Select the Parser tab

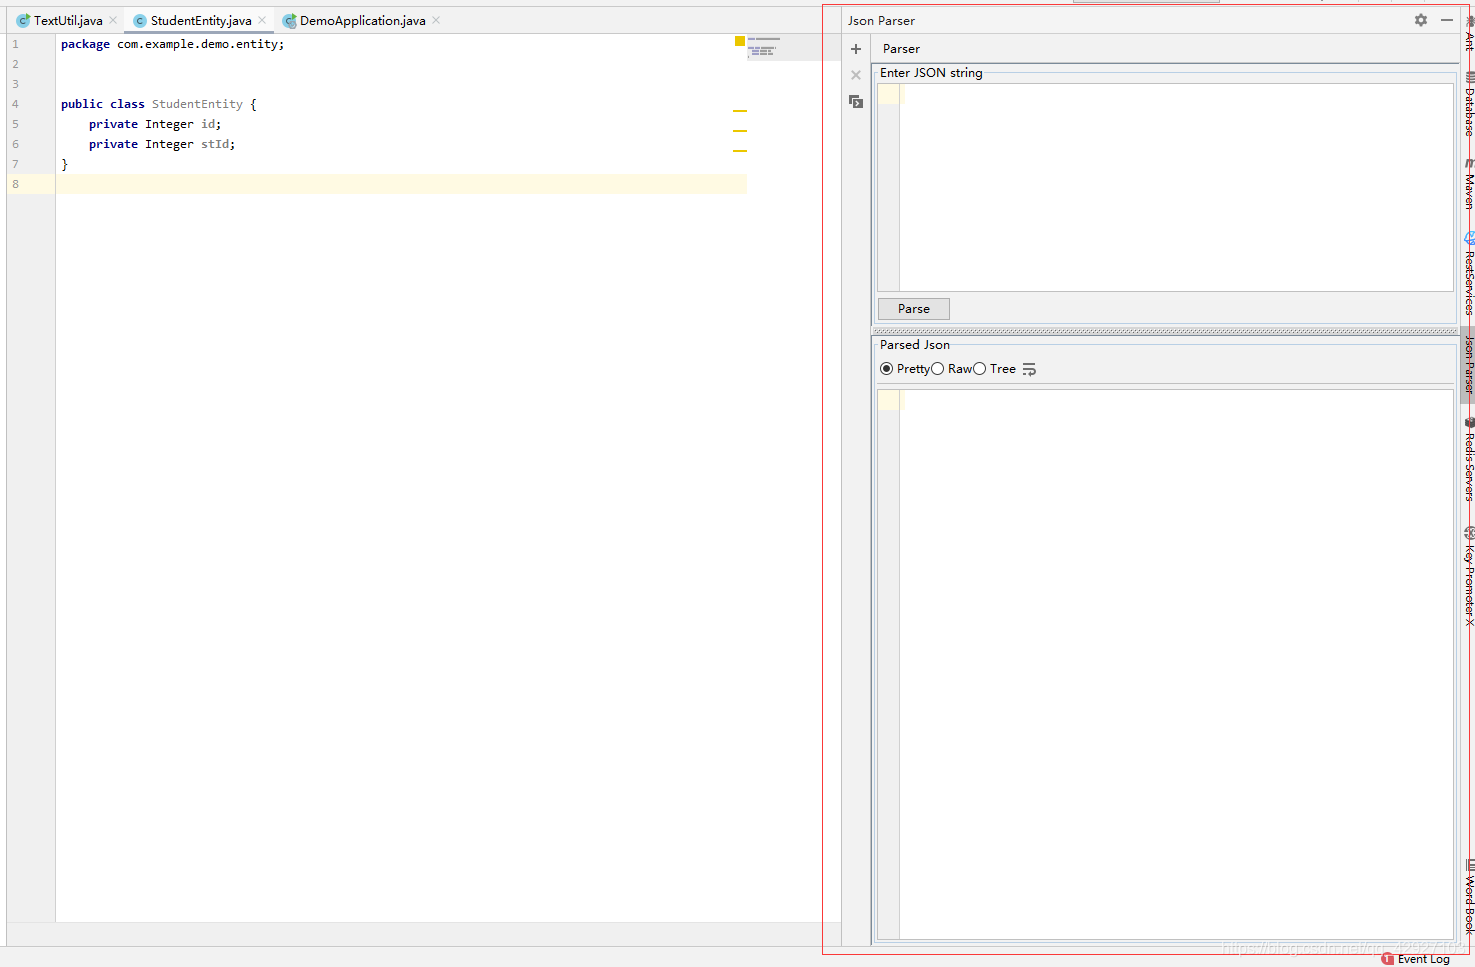[x=901, y=49]
